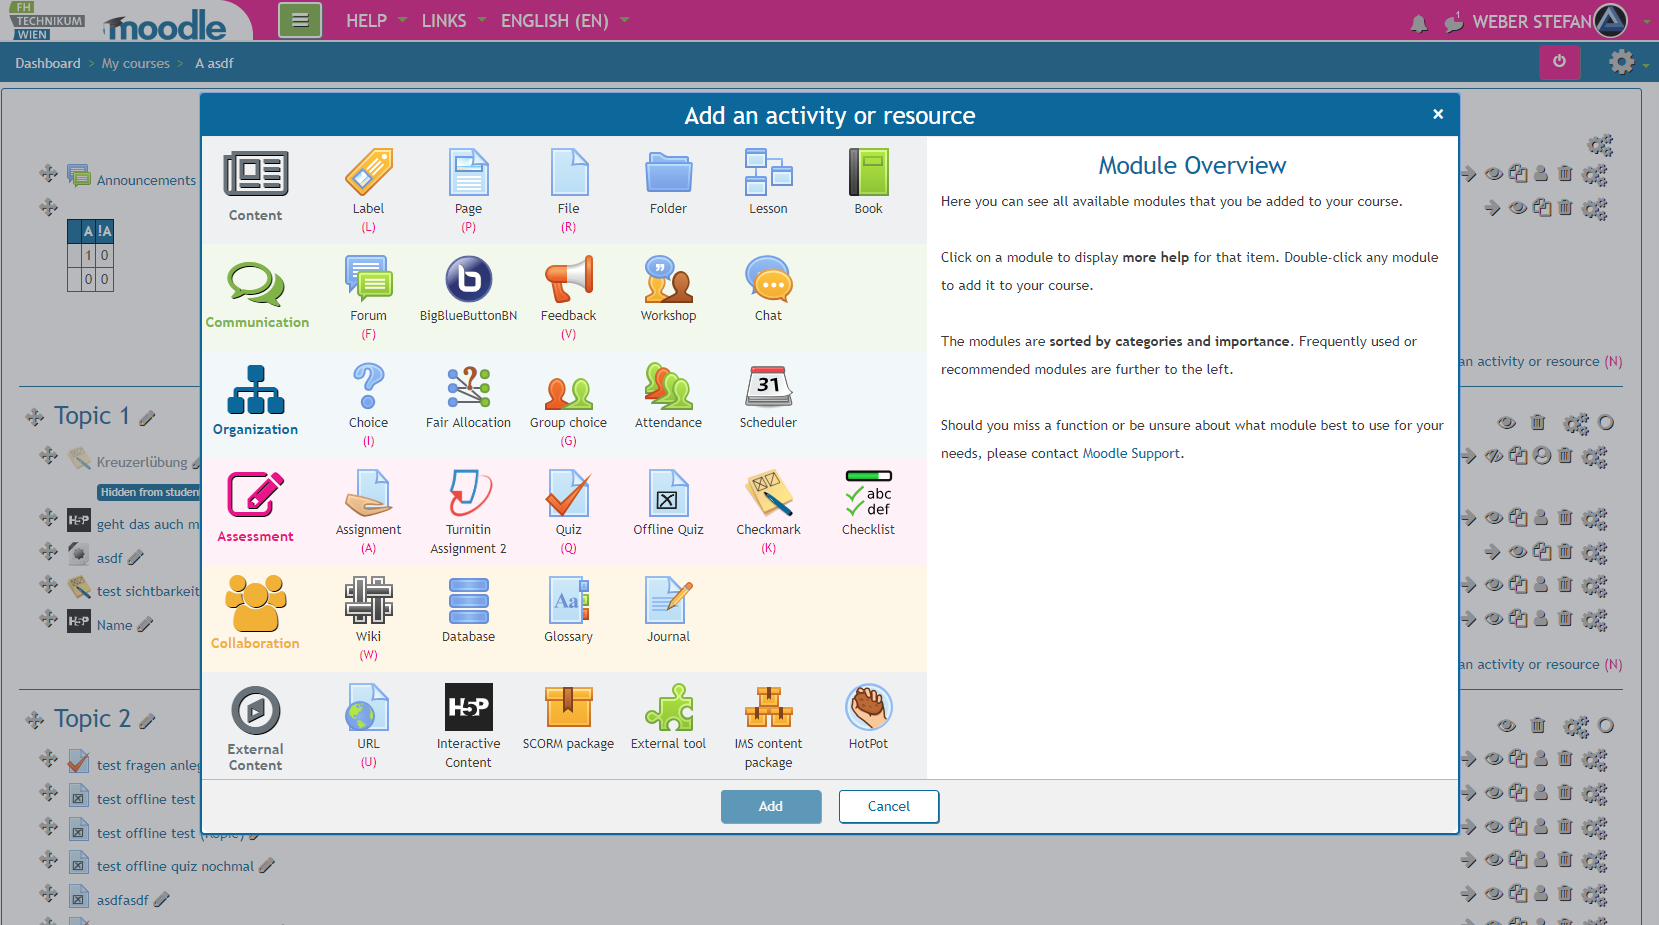Choose the Quiz checkmark icon

coord(568,493)
